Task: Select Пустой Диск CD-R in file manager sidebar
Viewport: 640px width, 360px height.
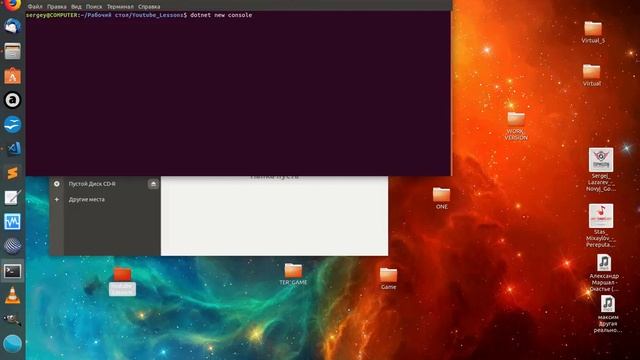Action: (92, 184)
